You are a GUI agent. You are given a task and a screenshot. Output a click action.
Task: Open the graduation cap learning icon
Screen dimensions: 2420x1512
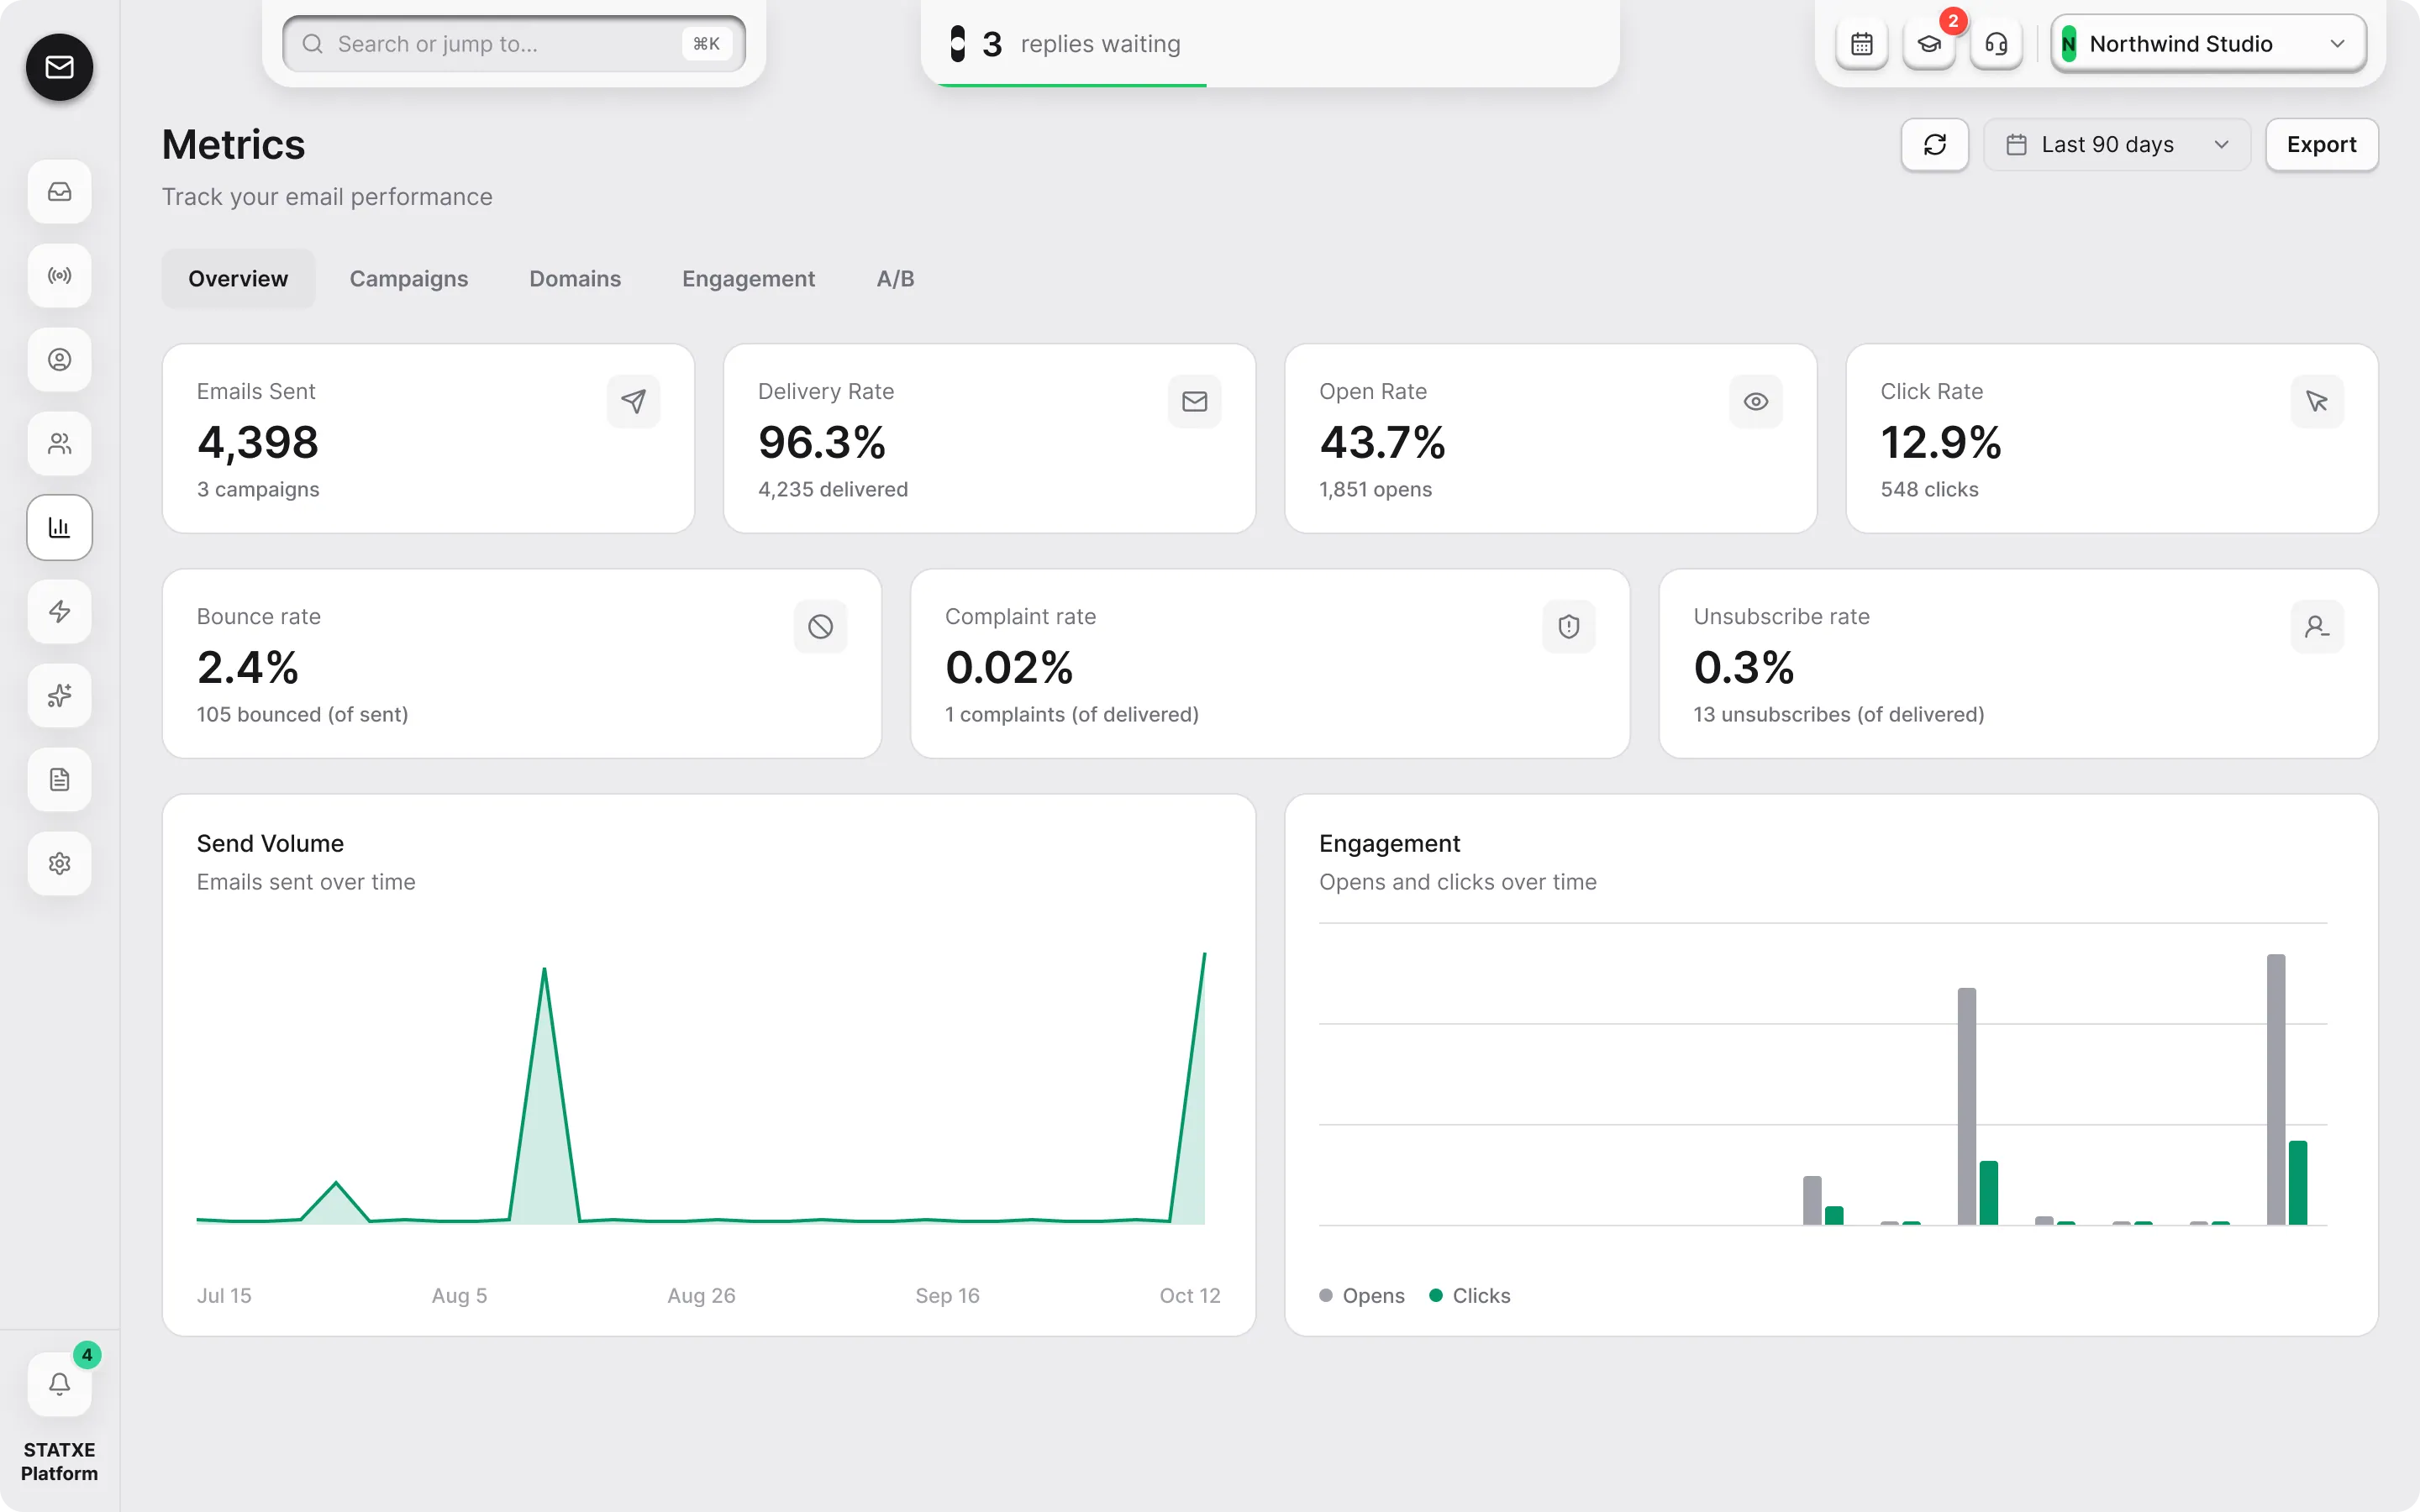[1929, 44]
